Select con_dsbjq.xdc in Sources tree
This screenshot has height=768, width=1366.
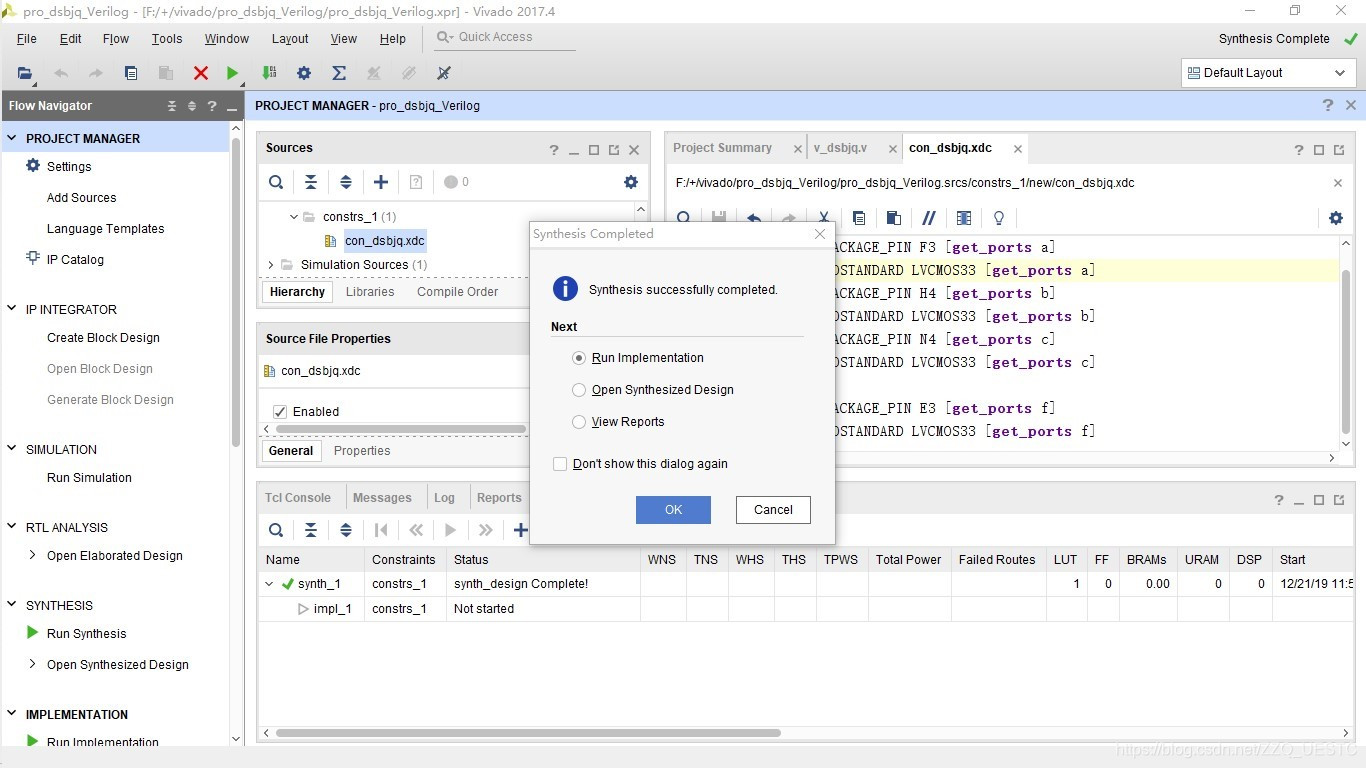coord(385,241)
